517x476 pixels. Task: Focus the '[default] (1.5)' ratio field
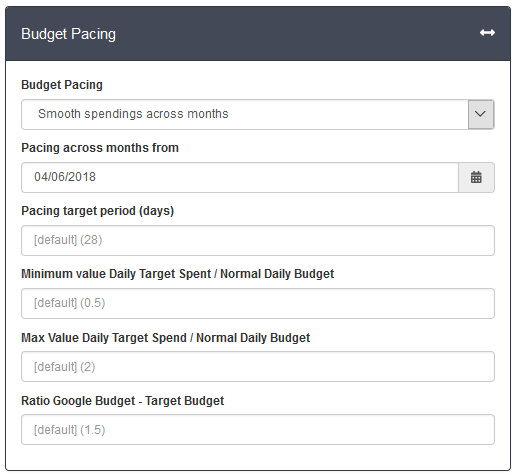pos(258,429)
